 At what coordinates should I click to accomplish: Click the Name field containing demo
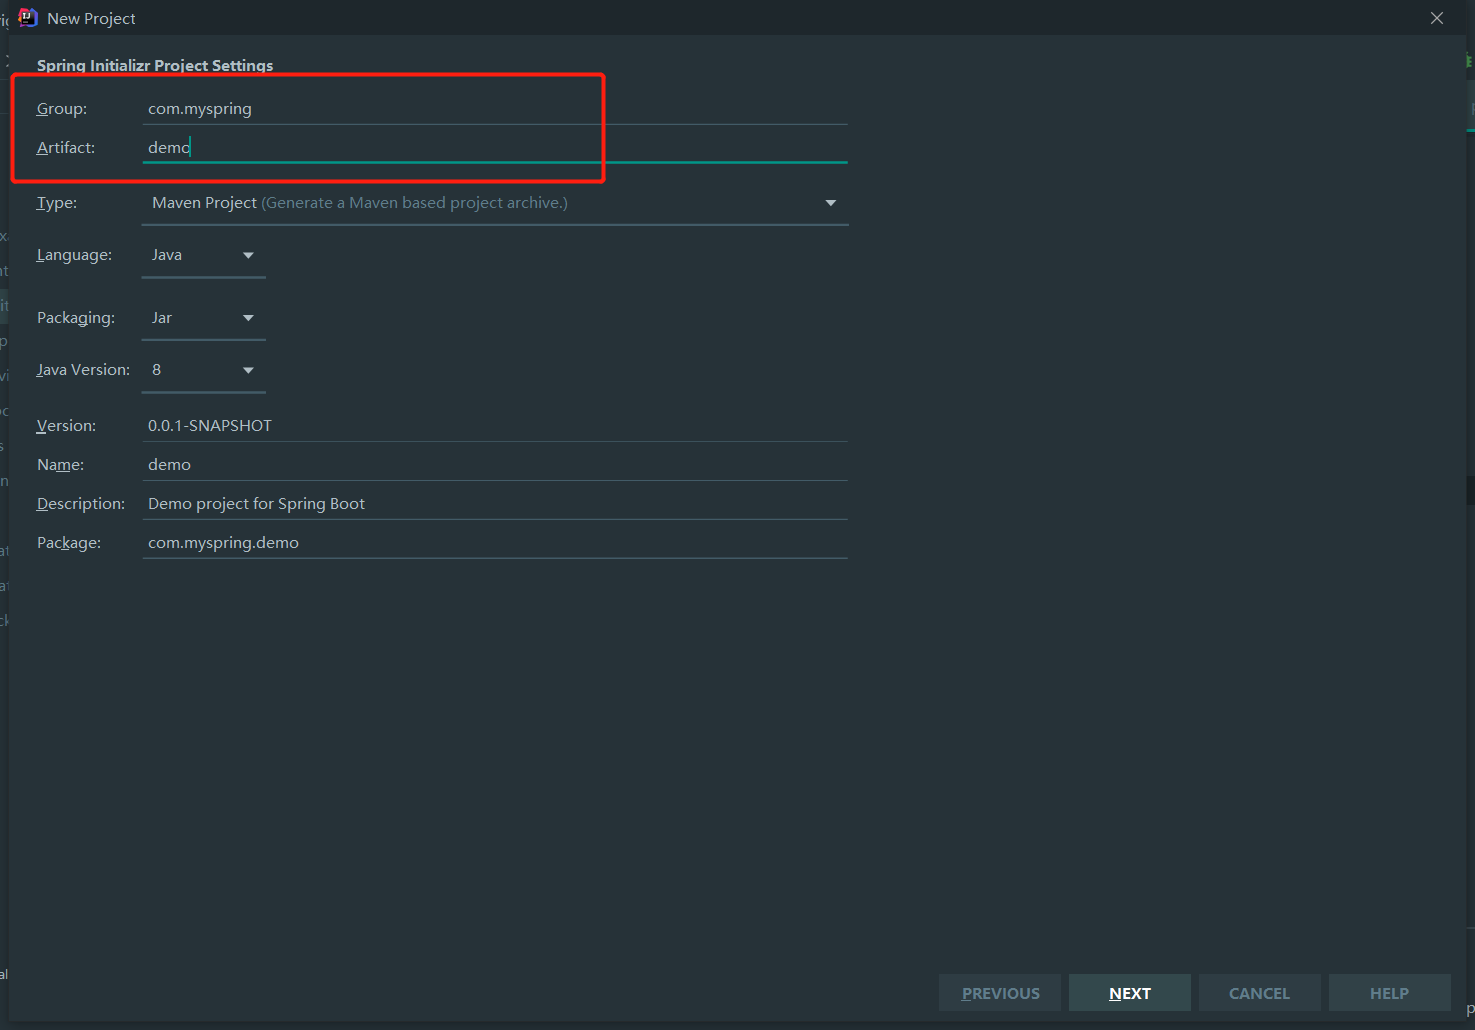click(495, 464)
